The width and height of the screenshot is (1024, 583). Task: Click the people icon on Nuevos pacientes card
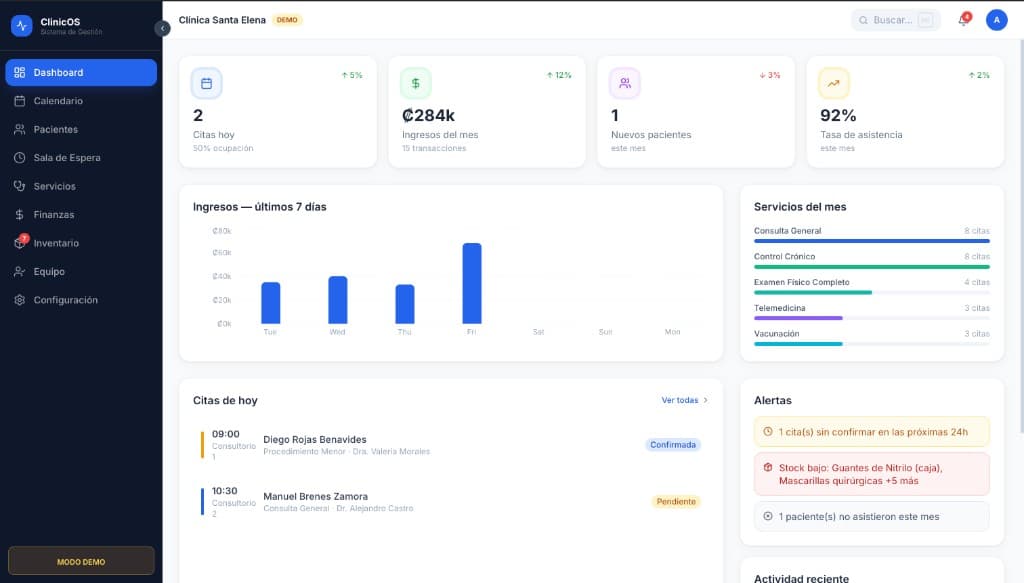click(x=625, y=84)
